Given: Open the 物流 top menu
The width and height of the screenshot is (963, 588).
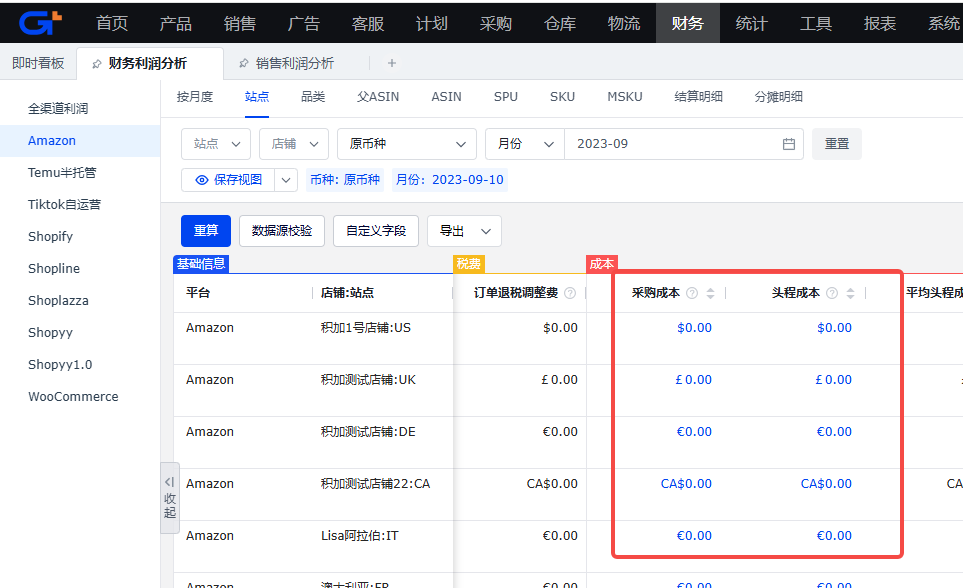Looking at the screenshot, I should [x=623, y=23].
